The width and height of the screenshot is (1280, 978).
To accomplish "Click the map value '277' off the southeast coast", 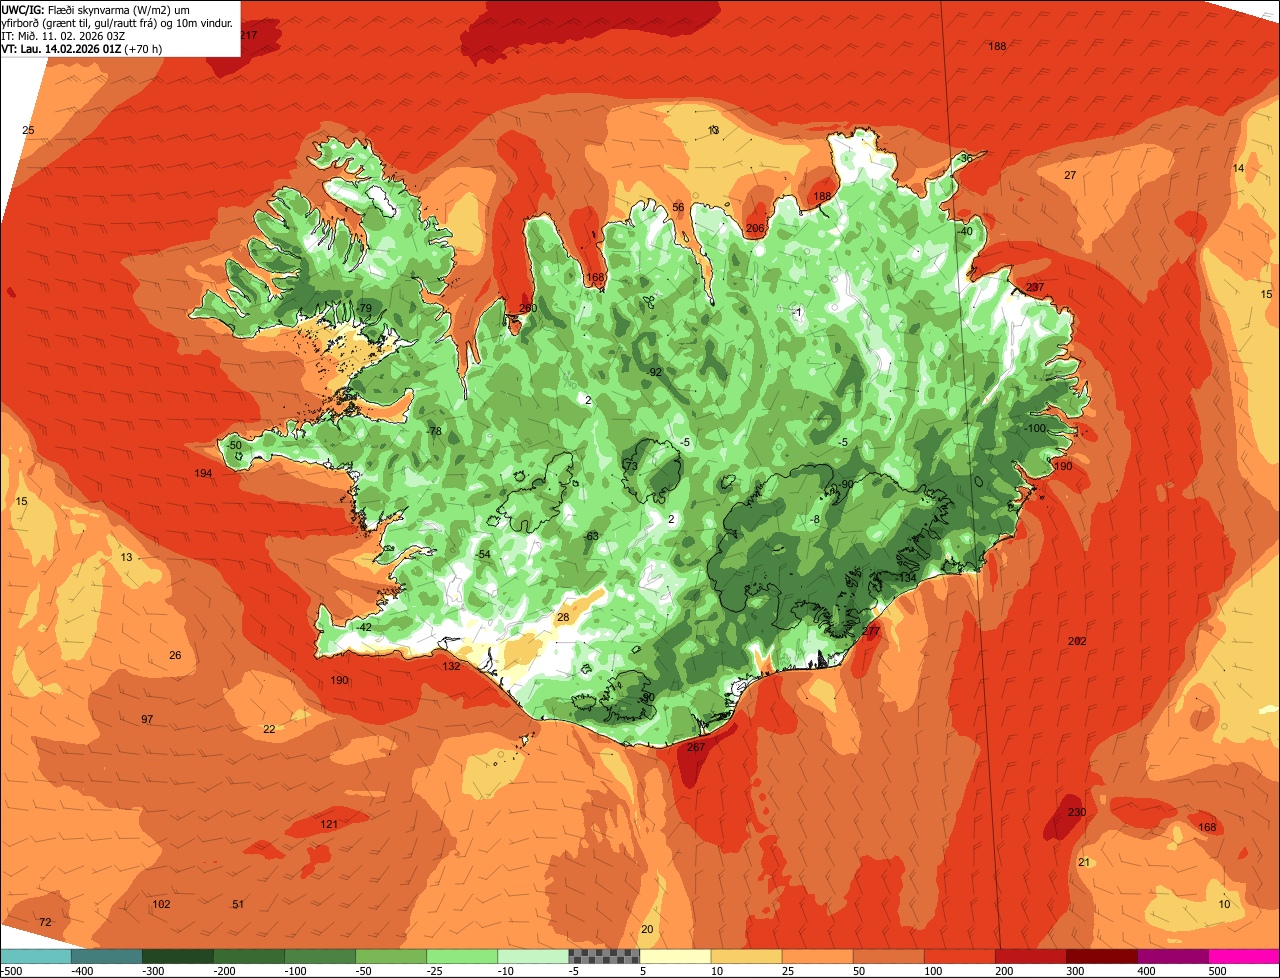I will click(870, 631).
